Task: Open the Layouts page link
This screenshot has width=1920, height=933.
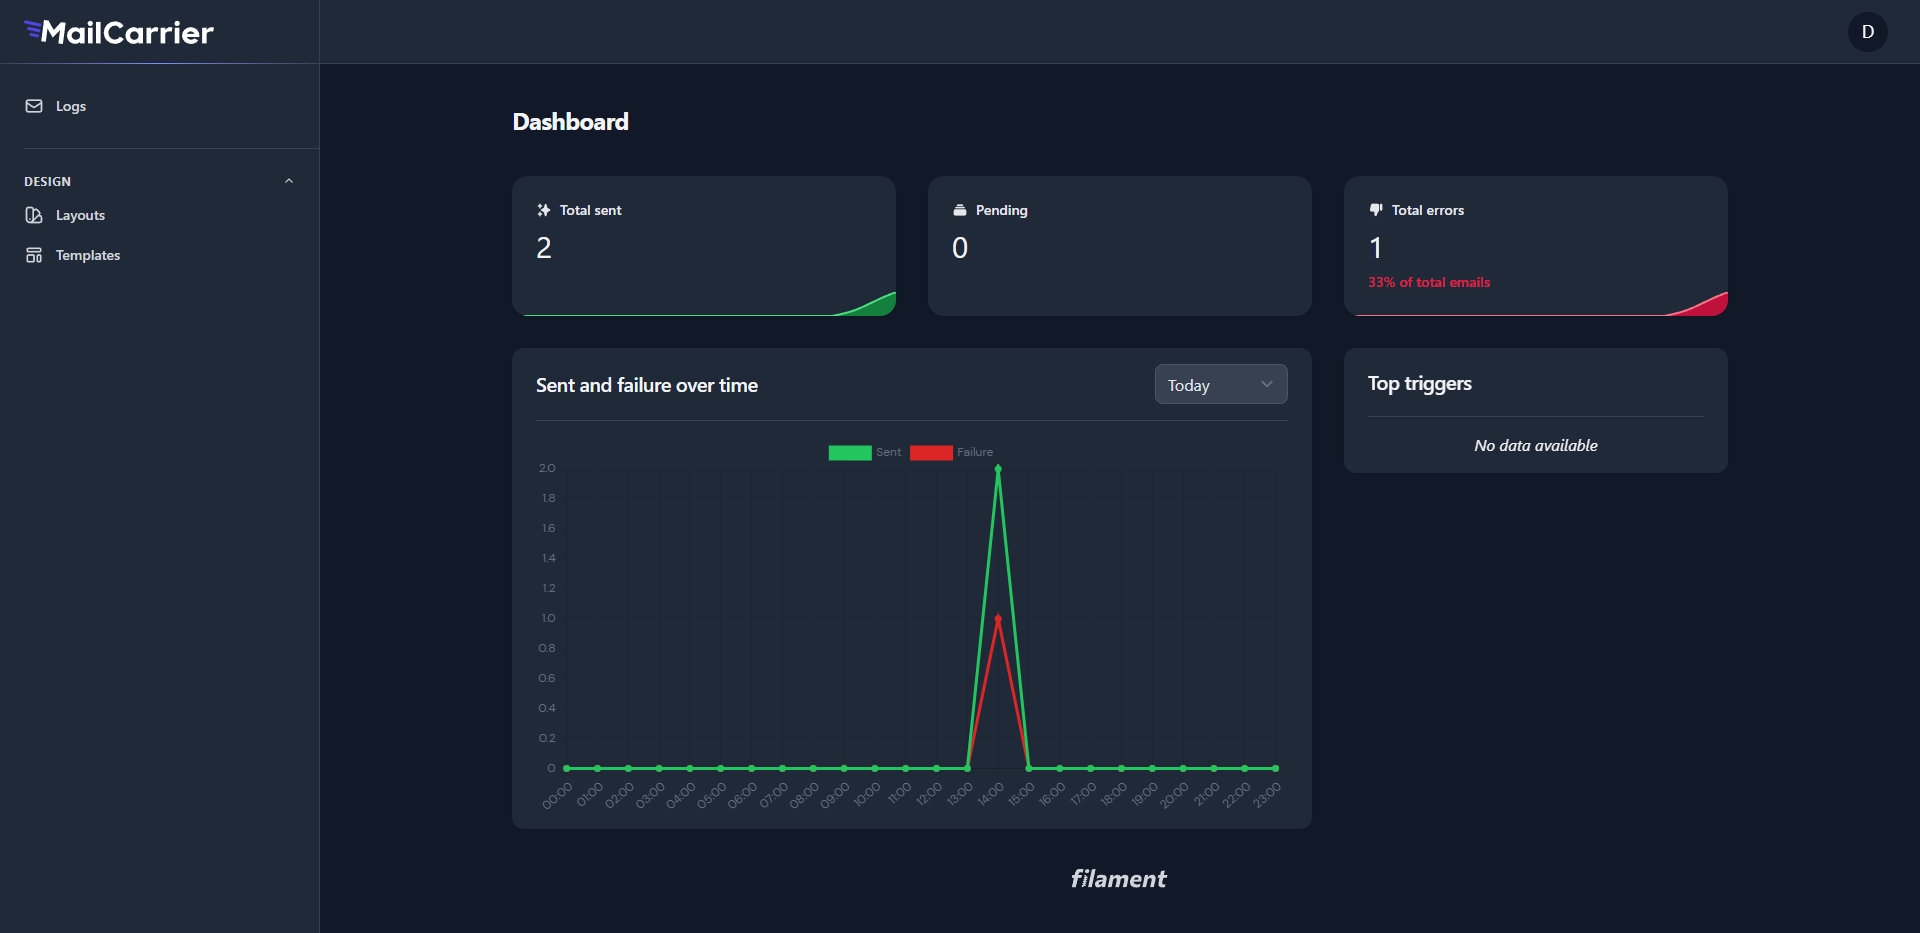Action: (80, 215)
